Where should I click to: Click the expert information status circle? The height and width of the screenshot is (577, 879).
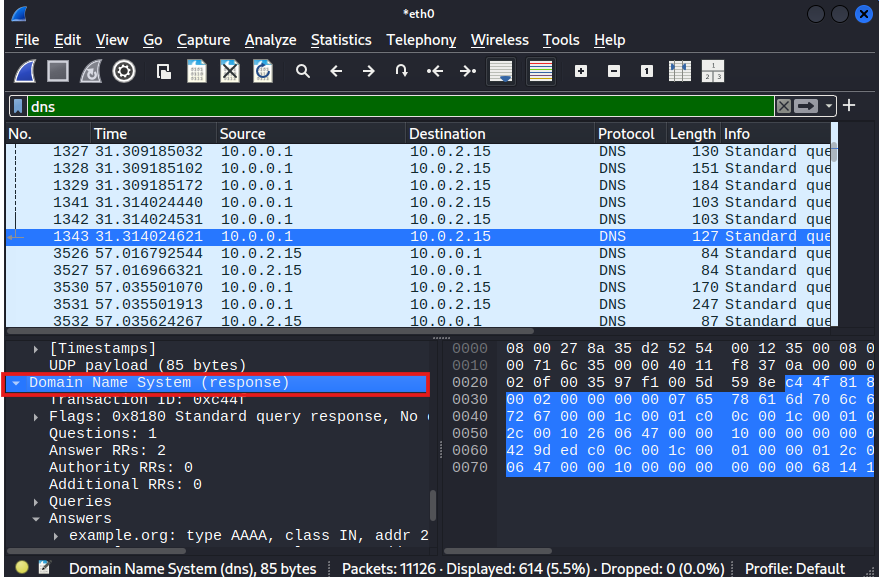click(22, 567)
